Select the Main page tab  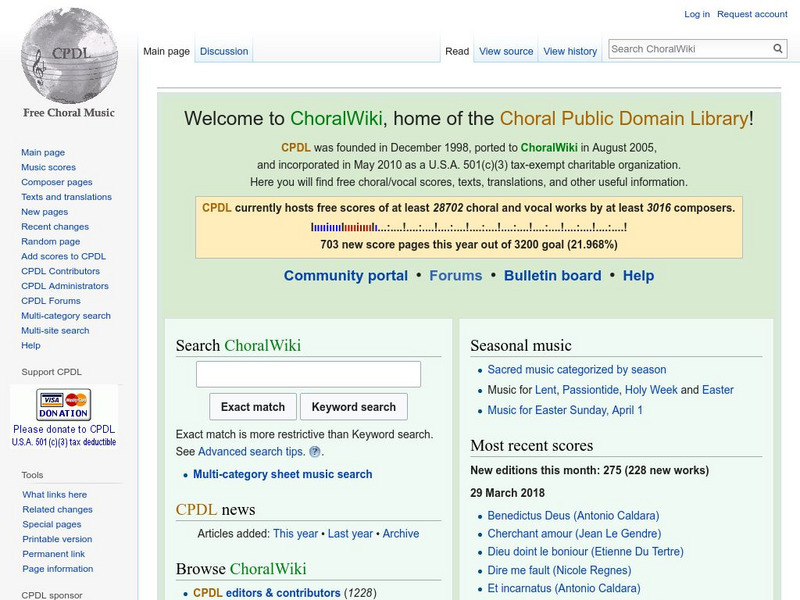pos(166,51)
